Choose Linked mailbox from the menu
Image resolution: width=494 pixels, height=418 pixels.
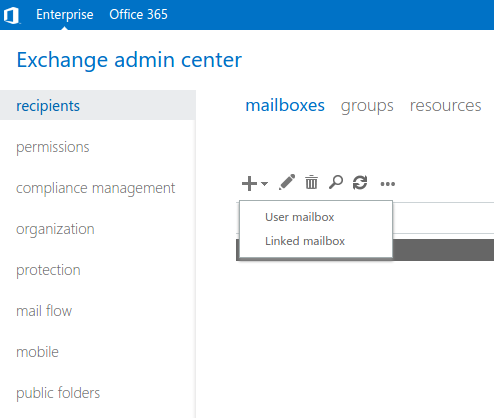[x=305, y=241]
